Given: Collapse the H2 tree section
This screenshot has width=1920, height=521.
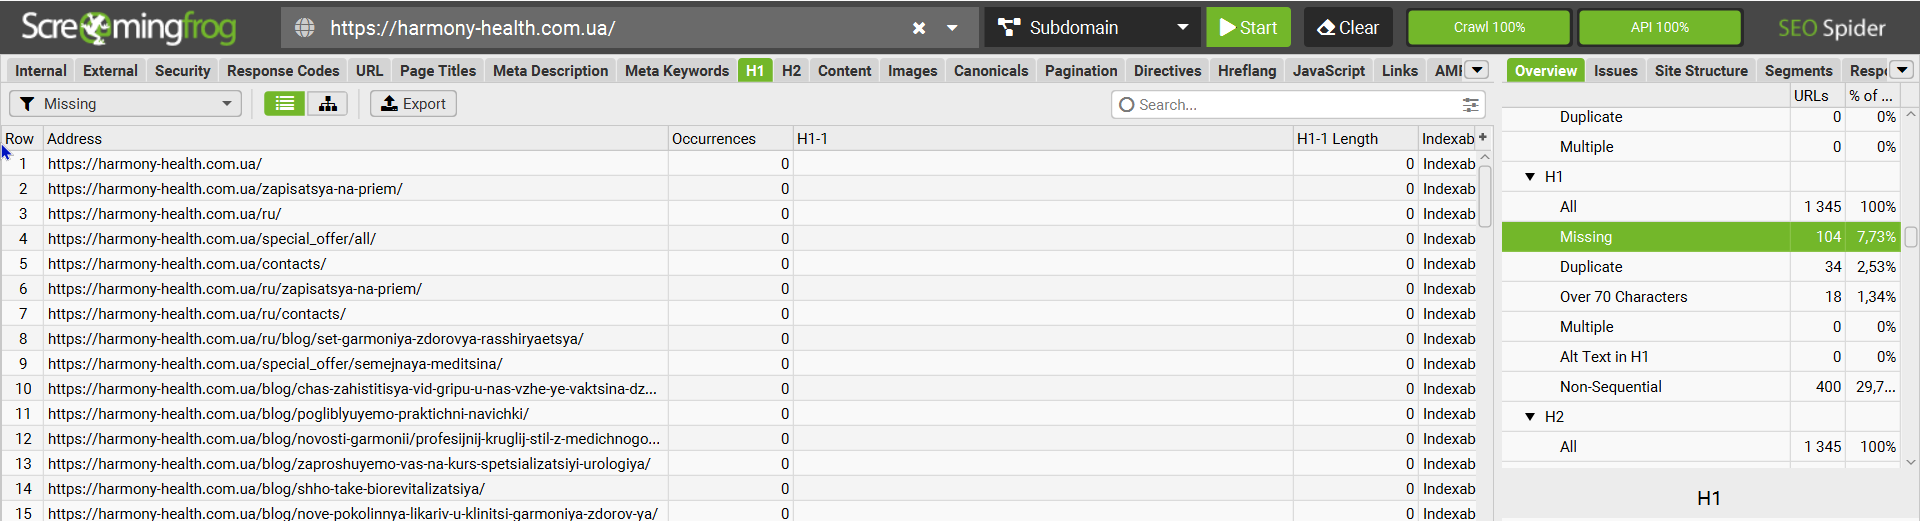Looking at the screenshot, I should coord(1530,417).
